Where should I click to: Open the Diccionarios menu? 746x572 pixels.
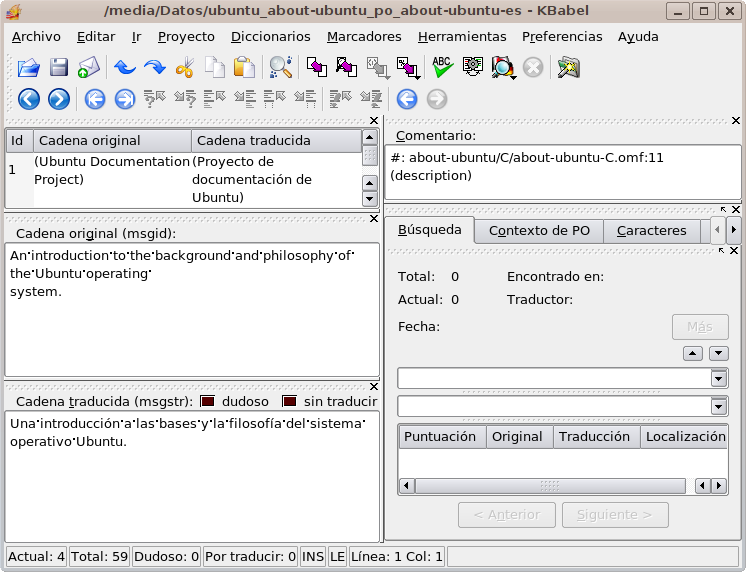[x=270, y=37]
